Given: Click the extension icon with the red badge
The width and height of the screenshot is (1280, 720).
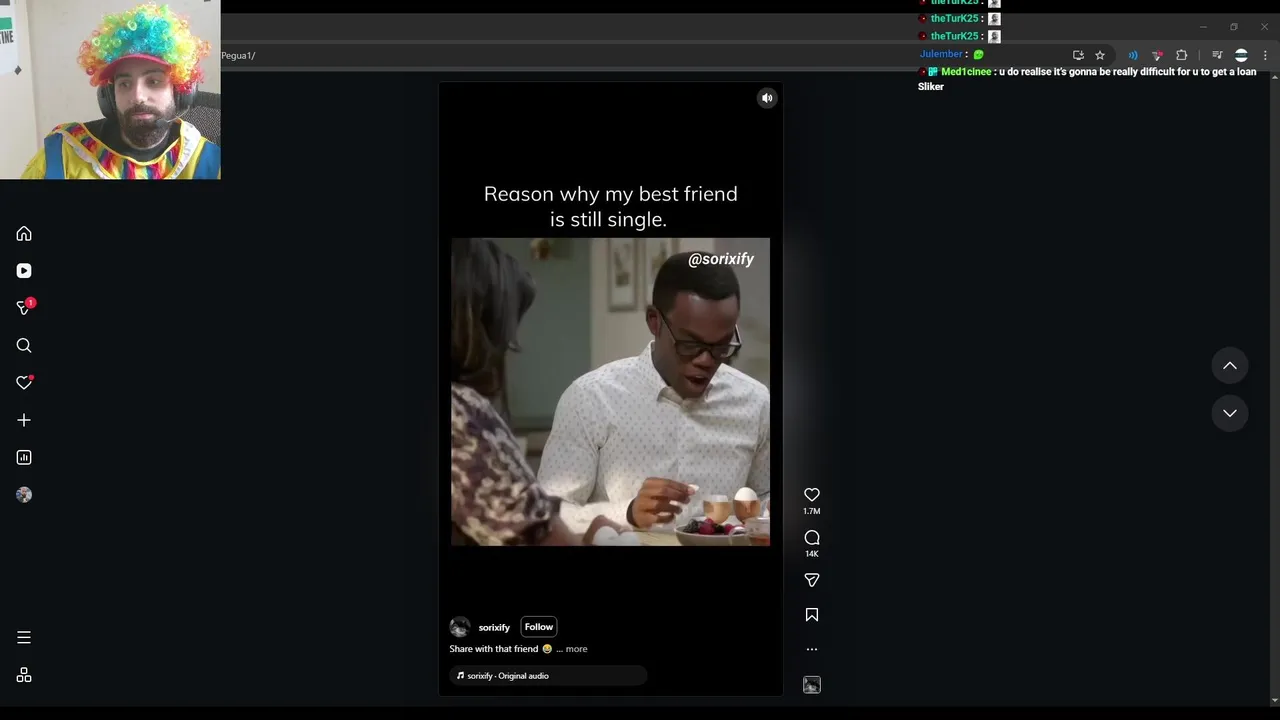Looking at the screenshot, I should (x=1157, y=55).
